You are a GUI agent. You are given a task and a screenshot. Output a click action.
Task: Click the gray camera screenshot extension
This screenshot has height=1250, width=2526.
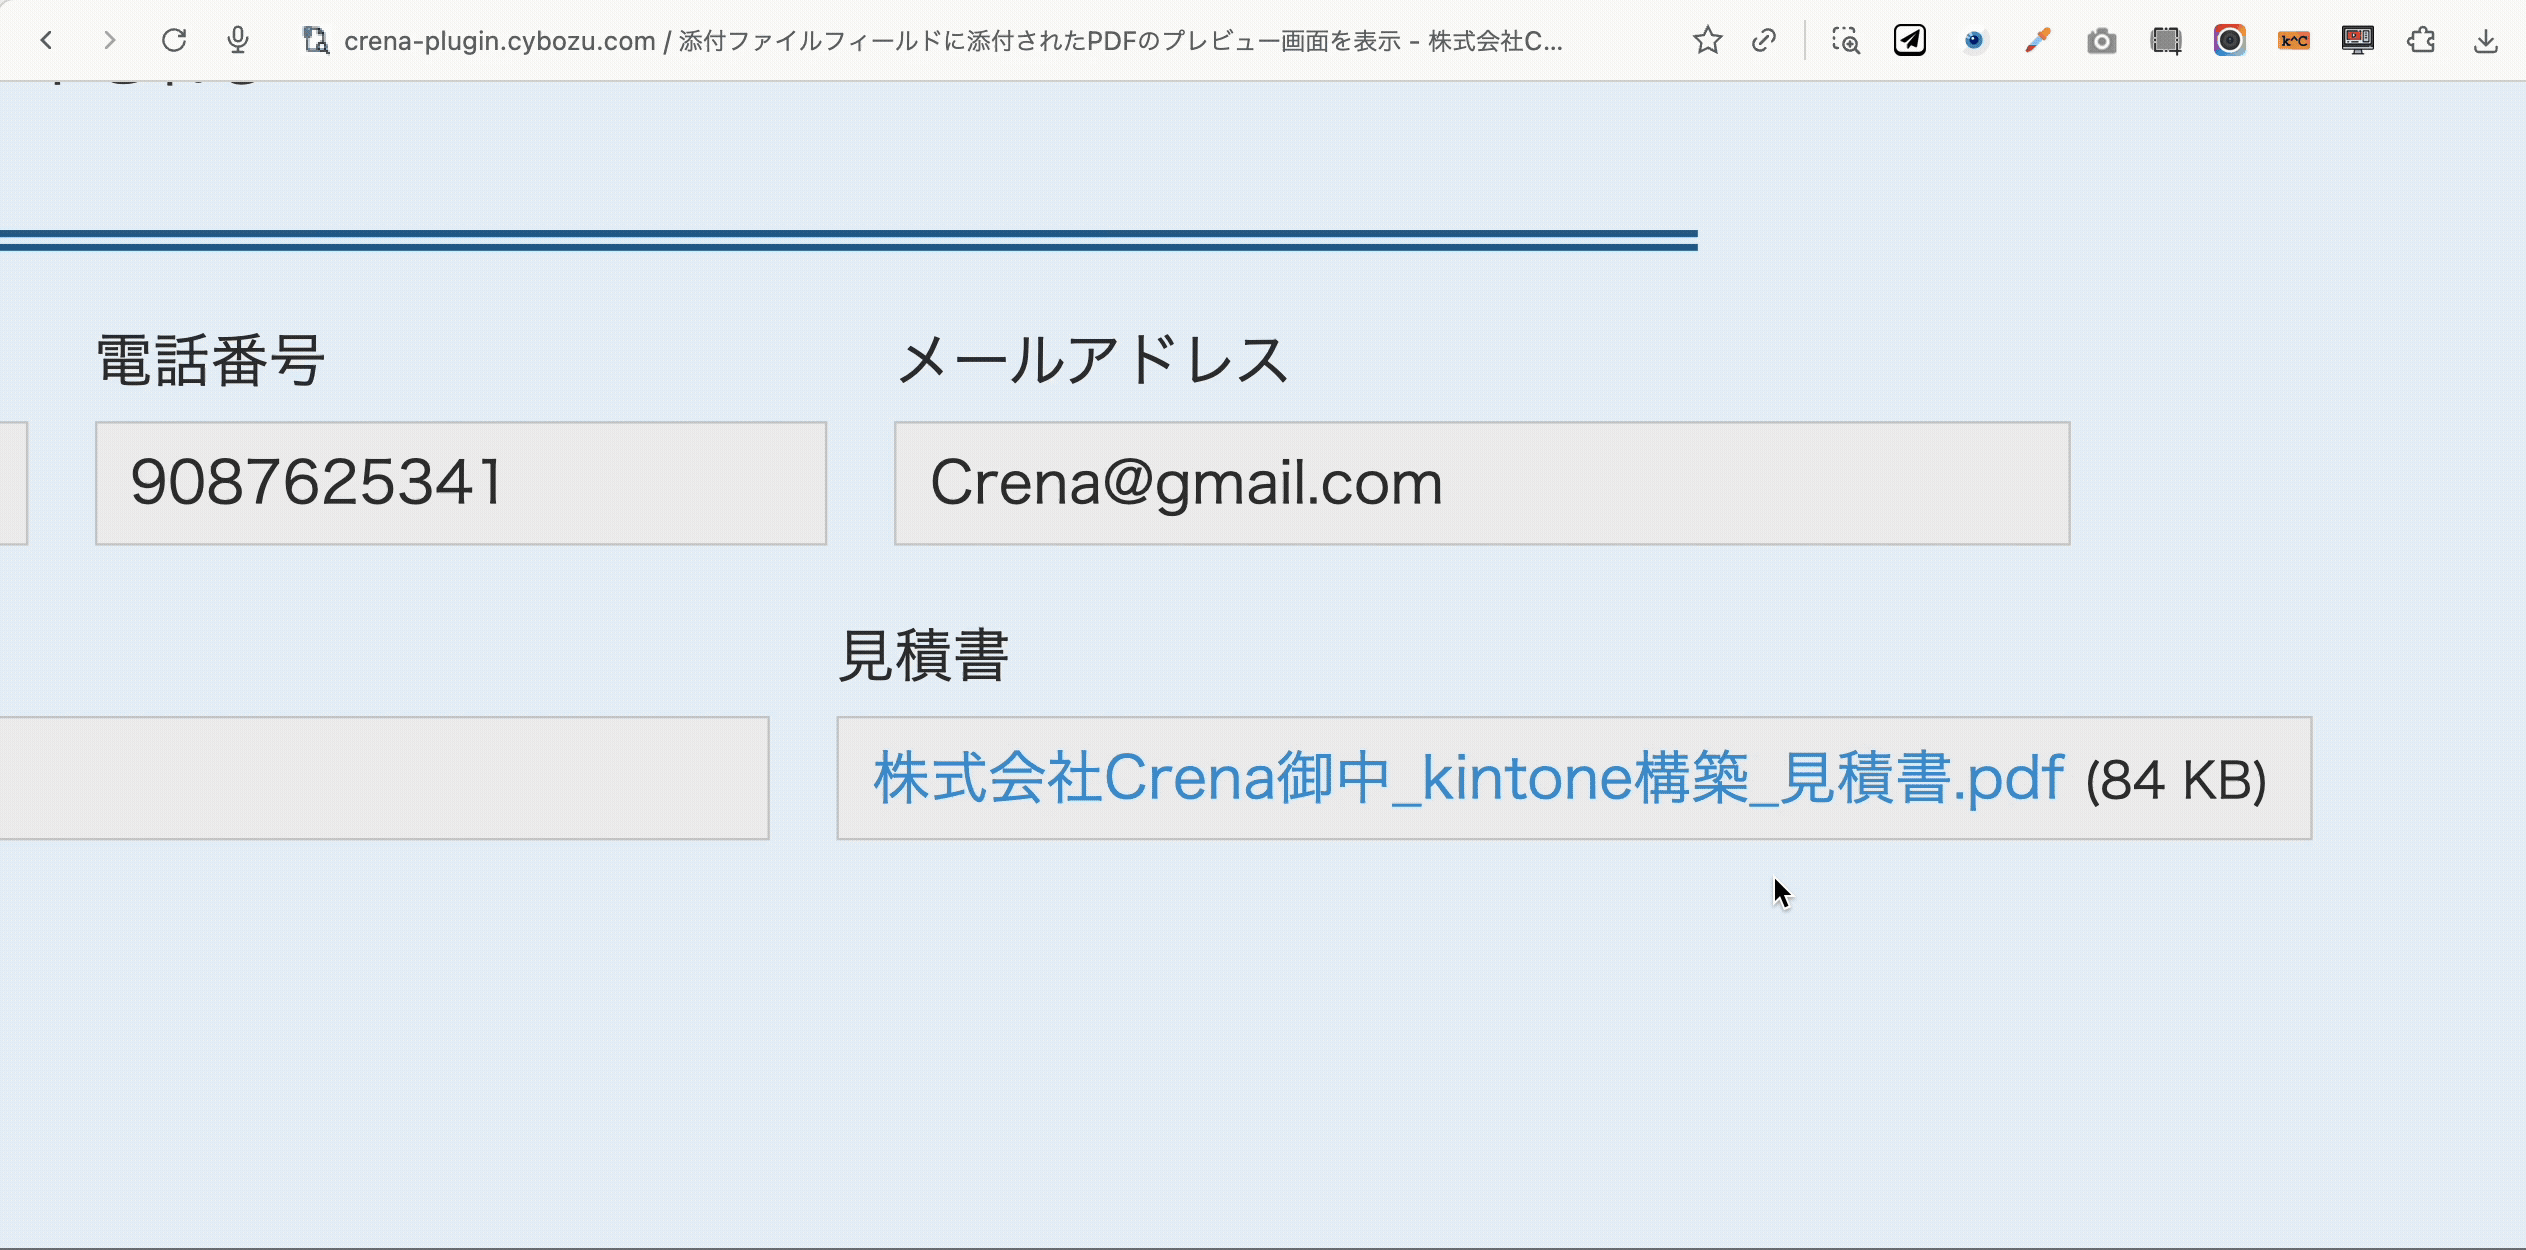(2101, 41)
